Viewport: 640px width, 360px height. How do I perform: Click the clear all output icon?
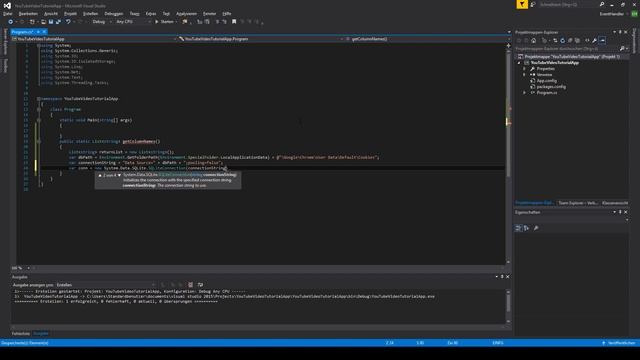point(190,285)
